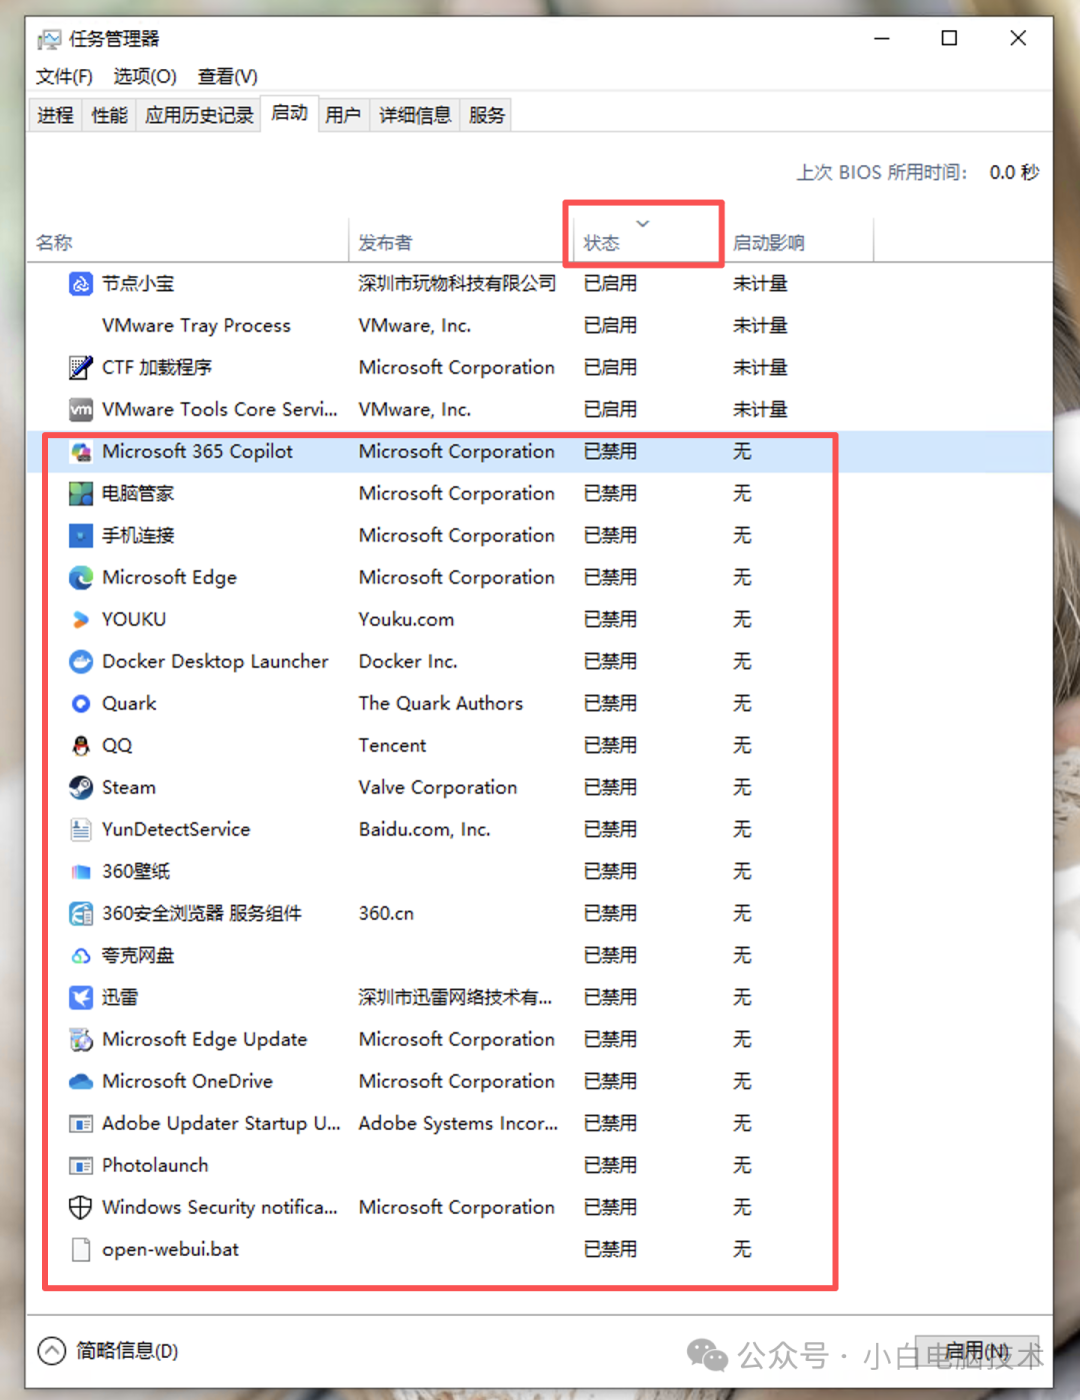Click the Quark icon
This screenshot has width=1080, height=1400.
(x=81, y=704)
